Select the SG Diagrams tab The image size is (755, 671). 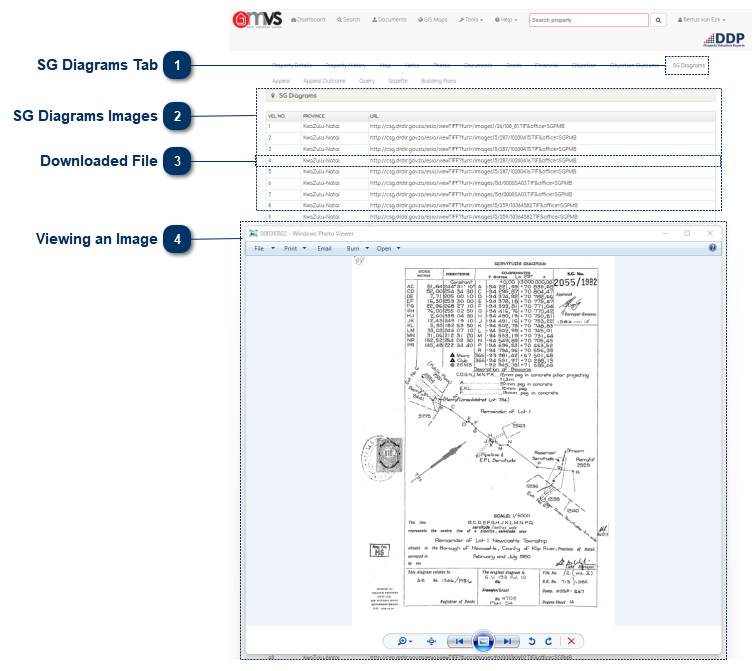688,65
